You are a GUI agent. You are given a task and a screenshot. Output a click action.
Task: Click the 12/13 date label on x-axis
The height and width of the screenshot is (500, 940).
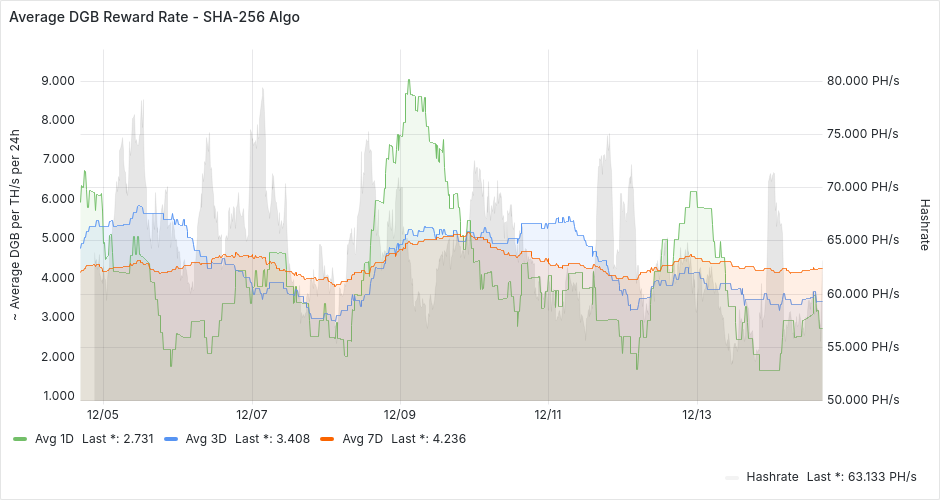tap(697, 414)
